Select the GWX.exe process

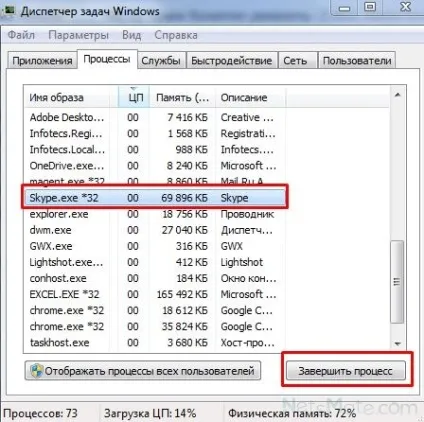(x=155, y=246)
